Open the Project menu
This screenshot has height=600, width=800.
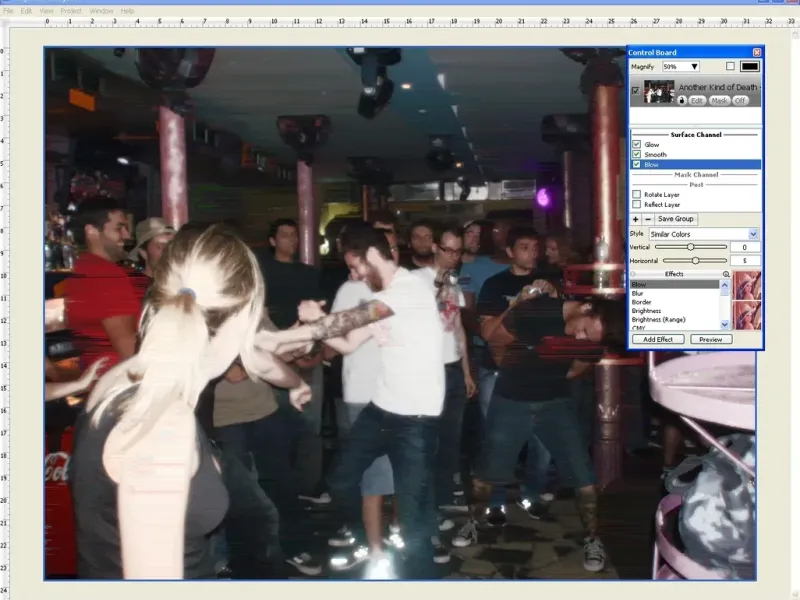click(x=72, y=11)
